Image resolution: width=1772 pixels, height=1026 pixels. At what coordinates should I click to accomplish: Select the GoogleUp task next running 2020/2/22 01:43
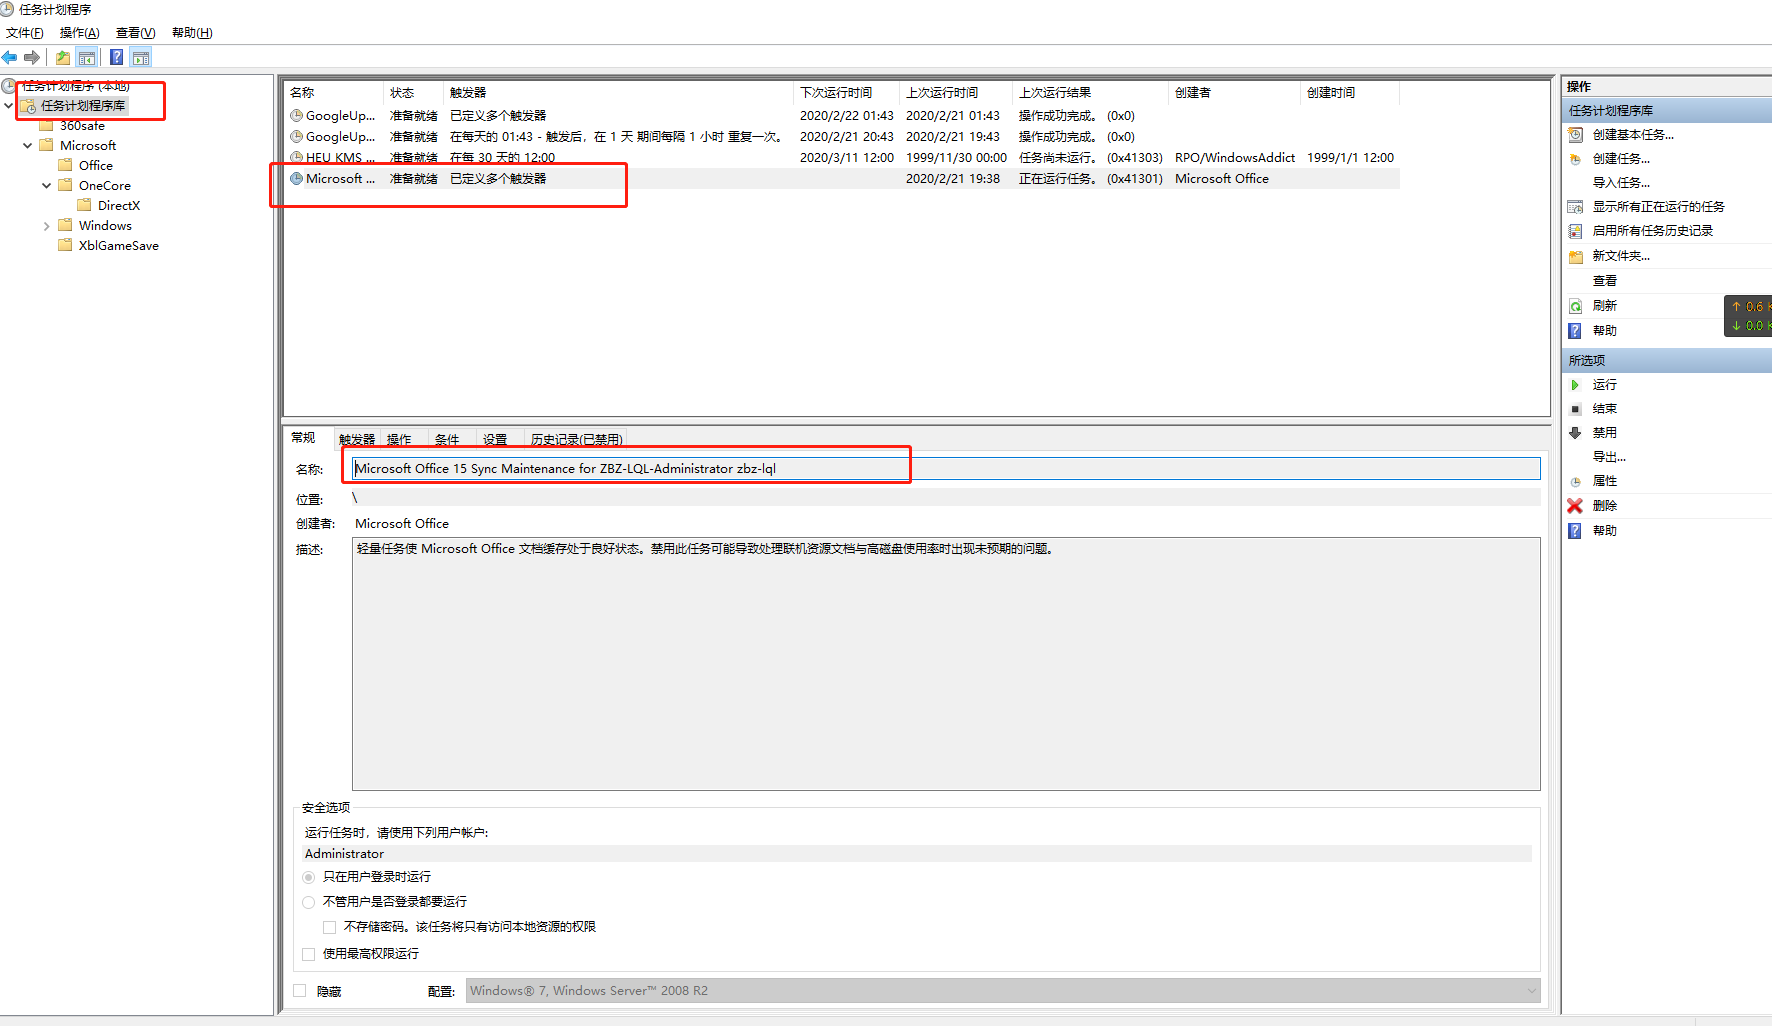[841, 116]
